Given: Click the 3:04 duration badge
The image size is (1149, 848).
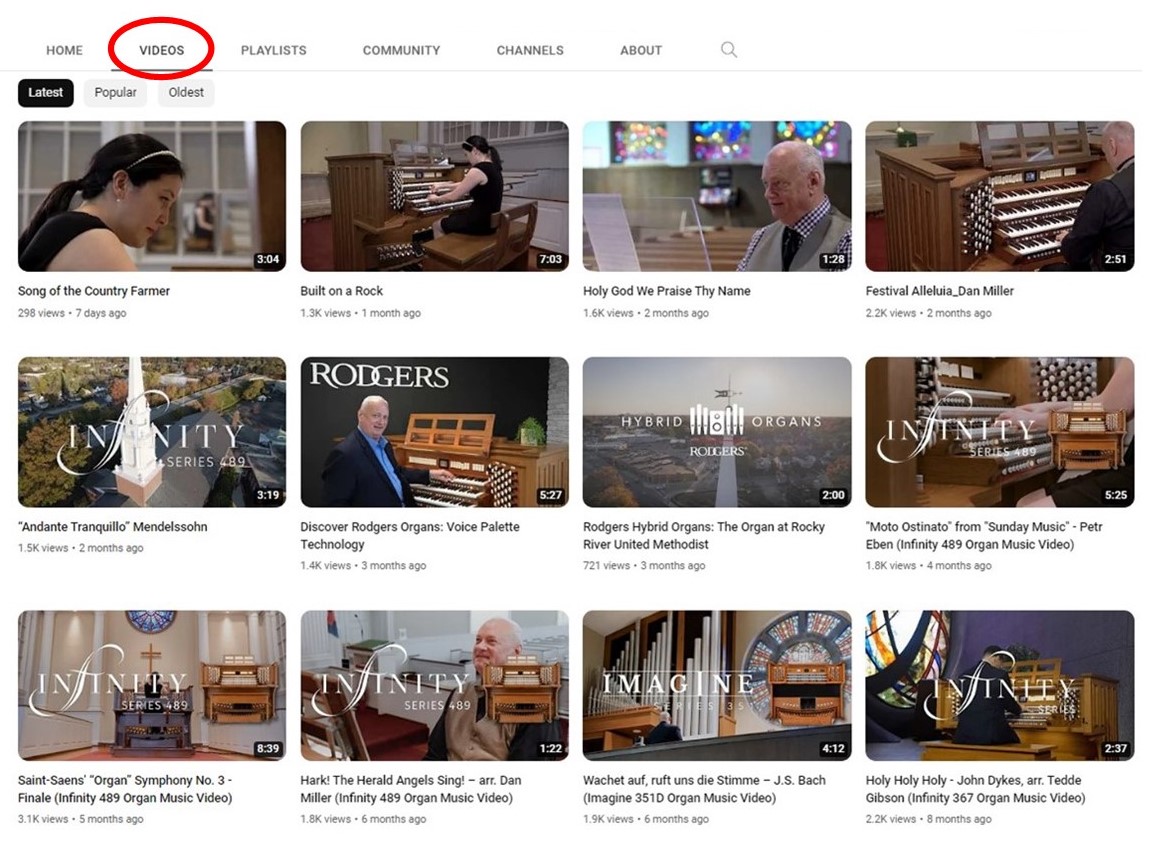Looking at the screenshot, I should click(267, 259).
